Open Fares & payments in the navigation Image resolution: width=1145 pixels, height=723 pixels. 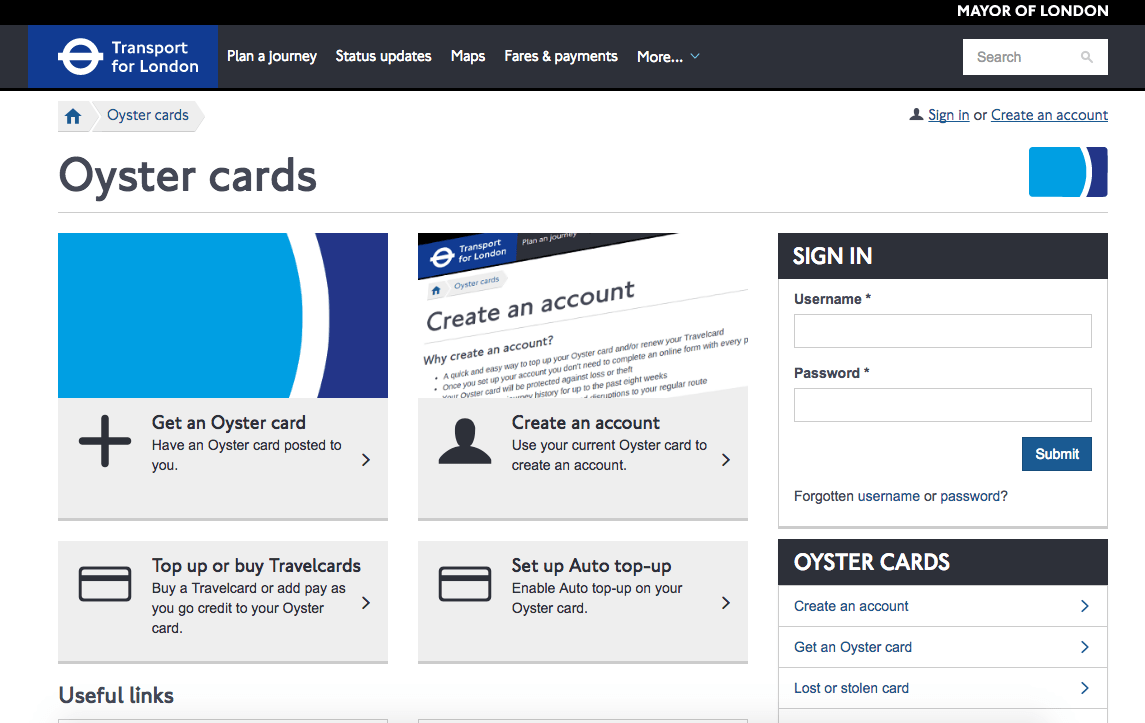point(561,56)
